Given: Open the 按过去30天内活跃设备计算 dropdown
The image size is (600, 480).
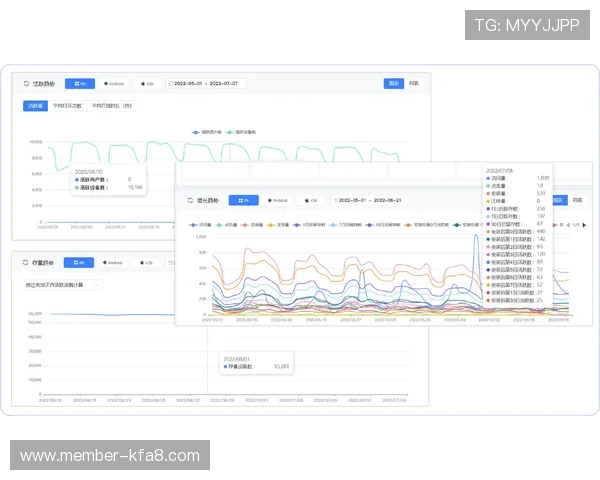Looking at the screenshot, I should pos(62,285).
